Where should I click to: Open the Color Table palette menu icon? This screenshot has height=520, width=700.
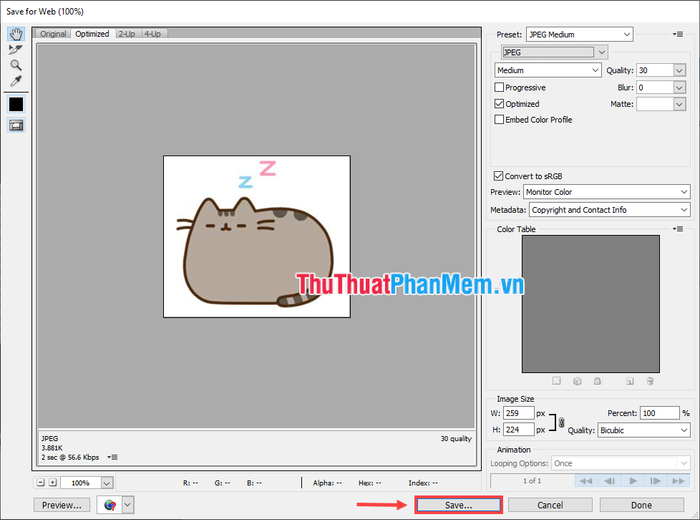click(678, 229)
